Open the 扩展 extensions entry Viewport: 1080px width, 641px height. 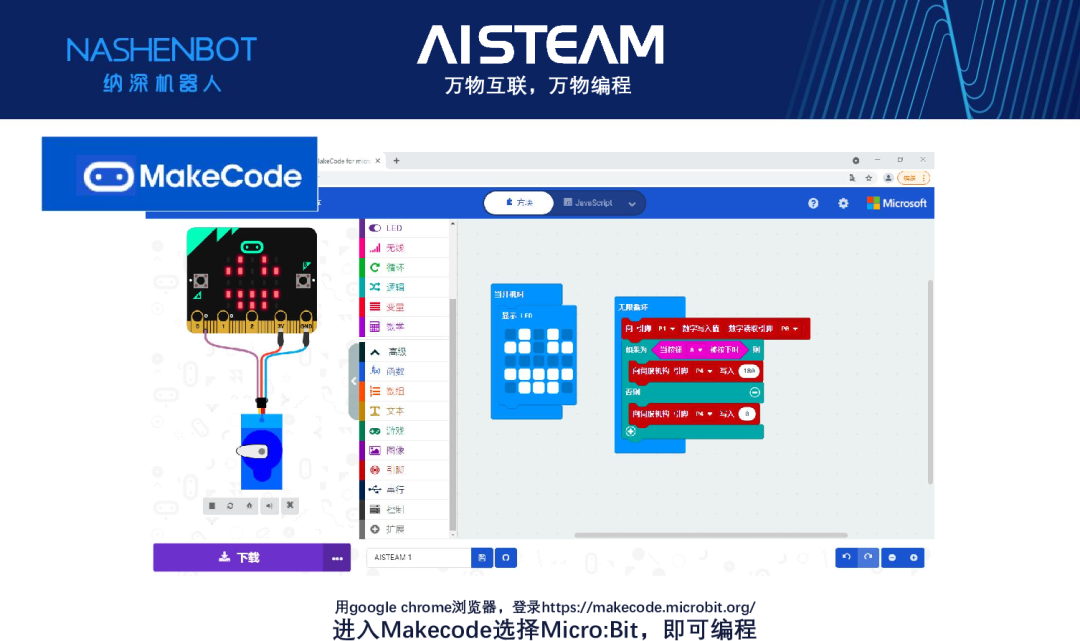[x=406, y=529]
